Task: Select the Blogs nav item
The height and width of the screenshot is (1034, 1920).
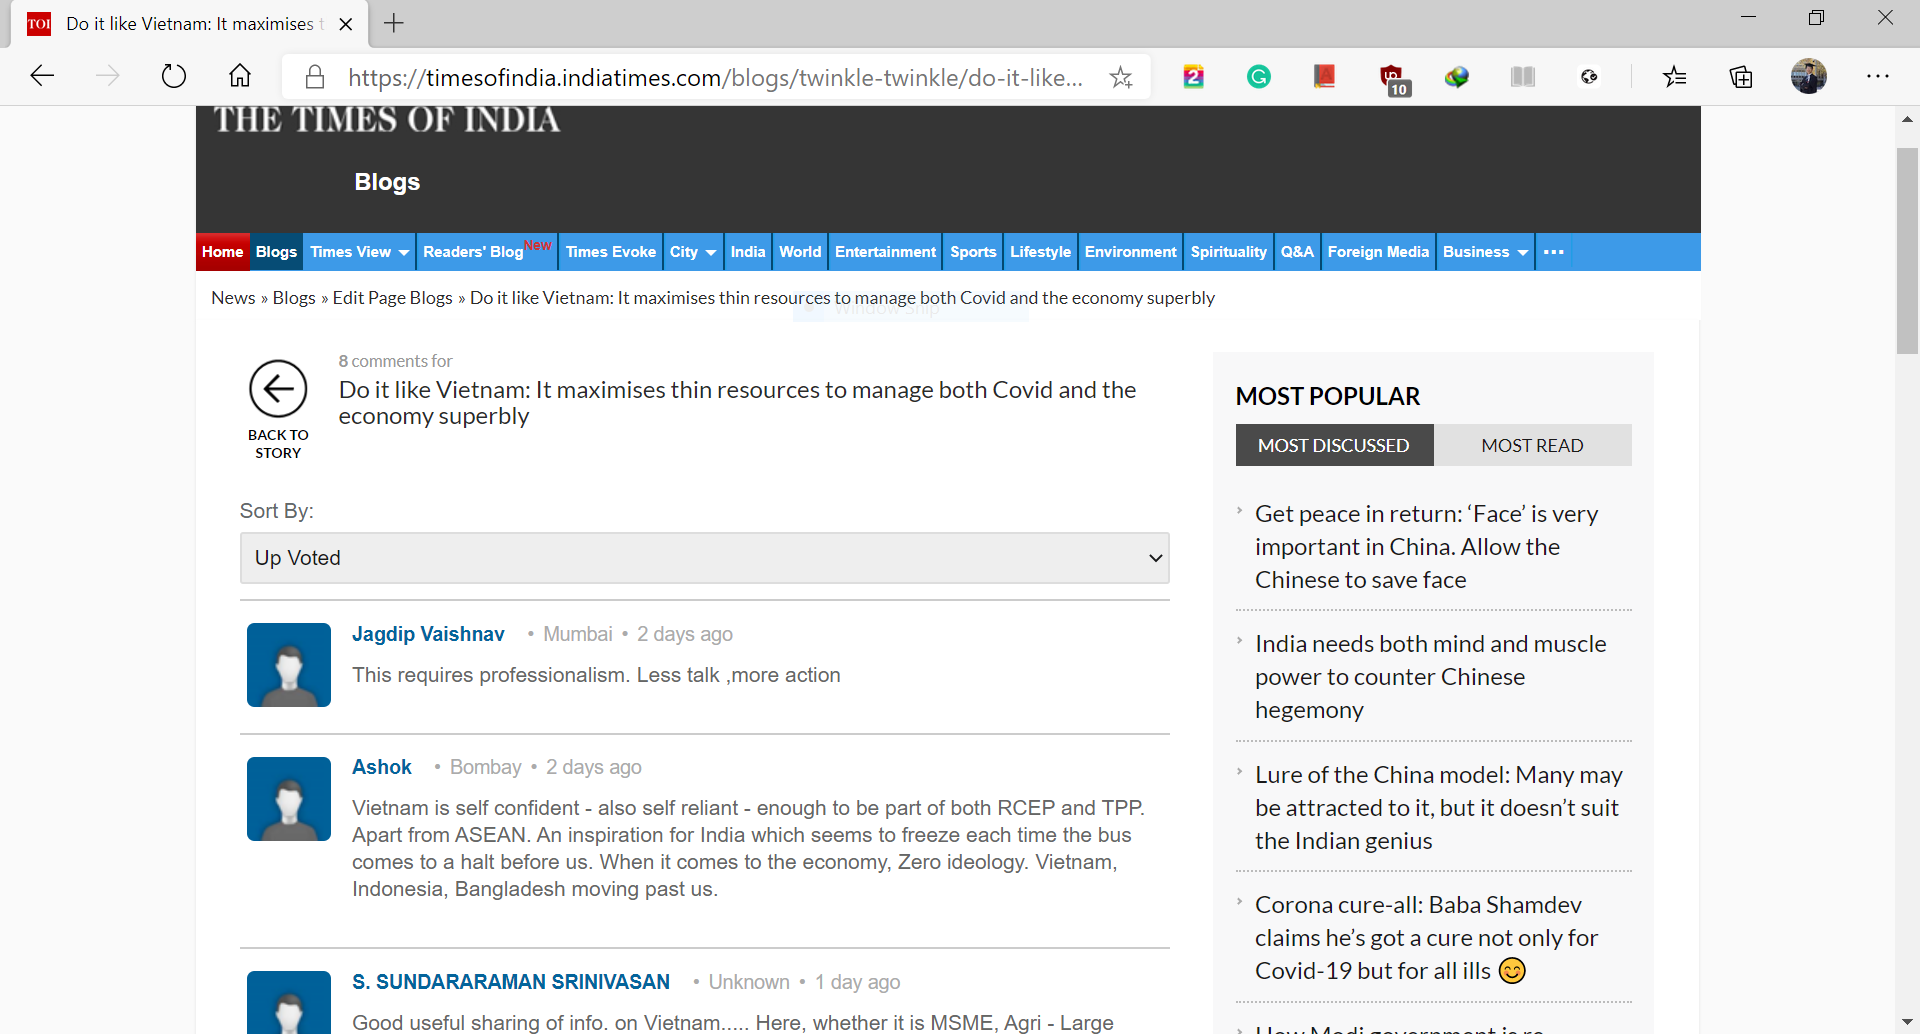Action: [276, 252]
